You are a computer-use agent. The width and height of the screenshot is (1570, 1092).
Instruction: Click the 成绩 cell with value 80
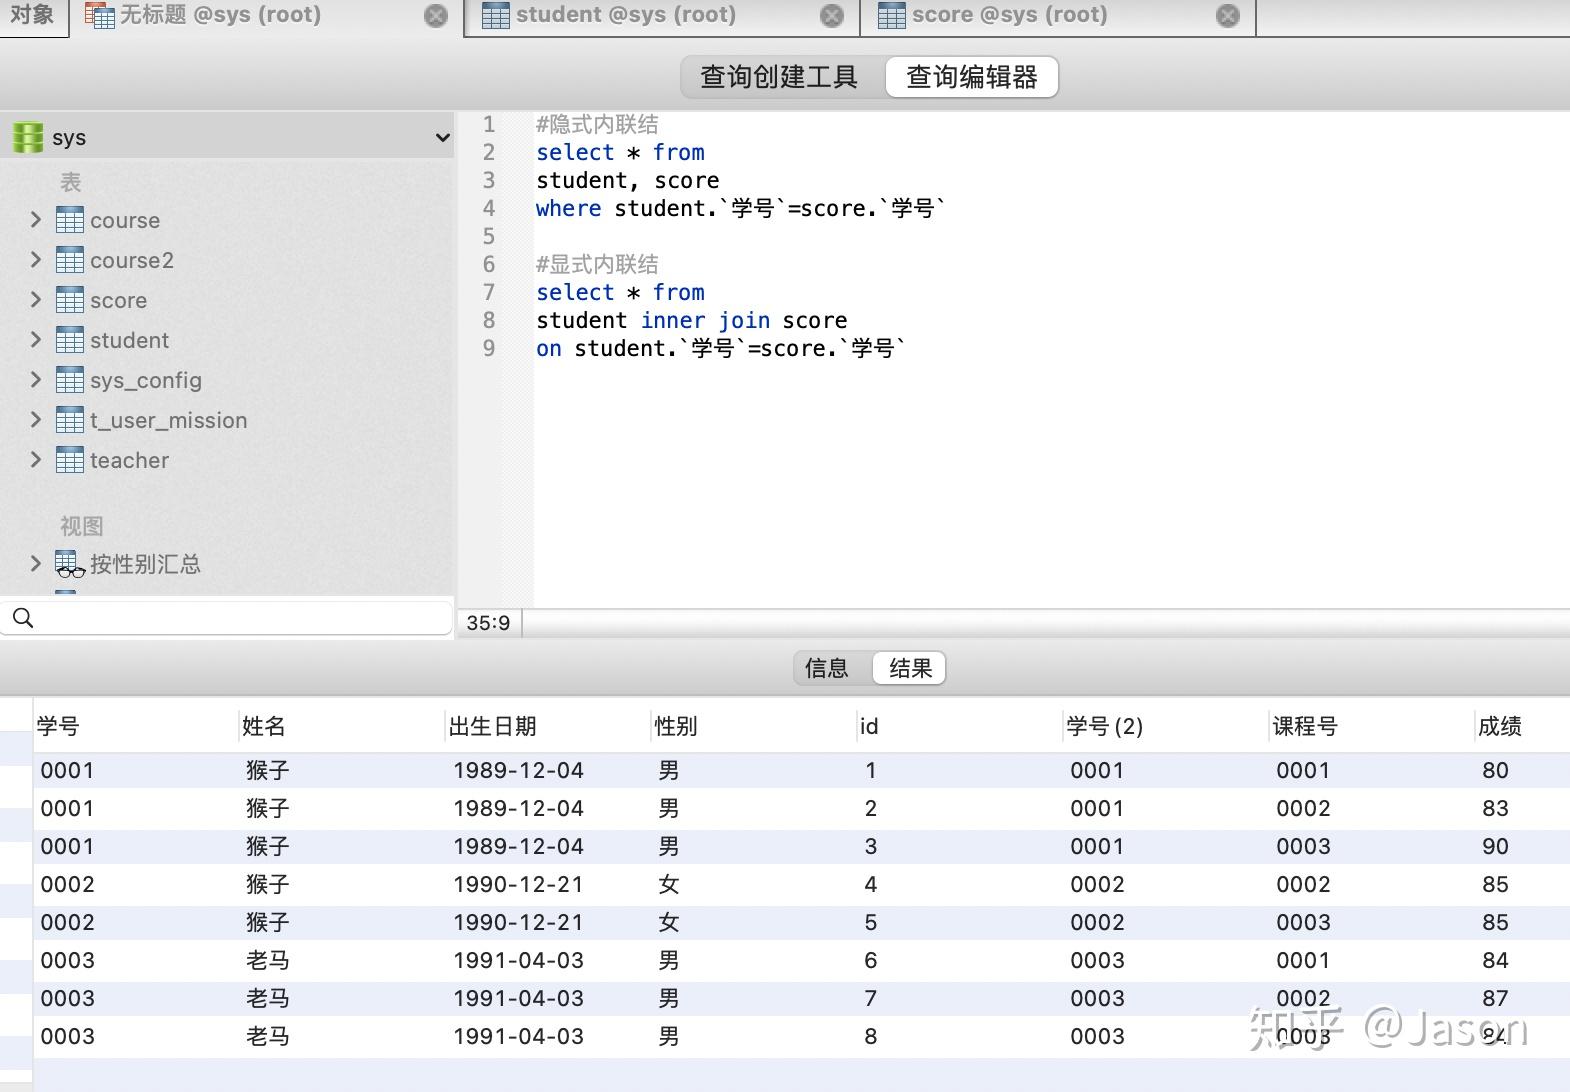tap(1495, 770)
